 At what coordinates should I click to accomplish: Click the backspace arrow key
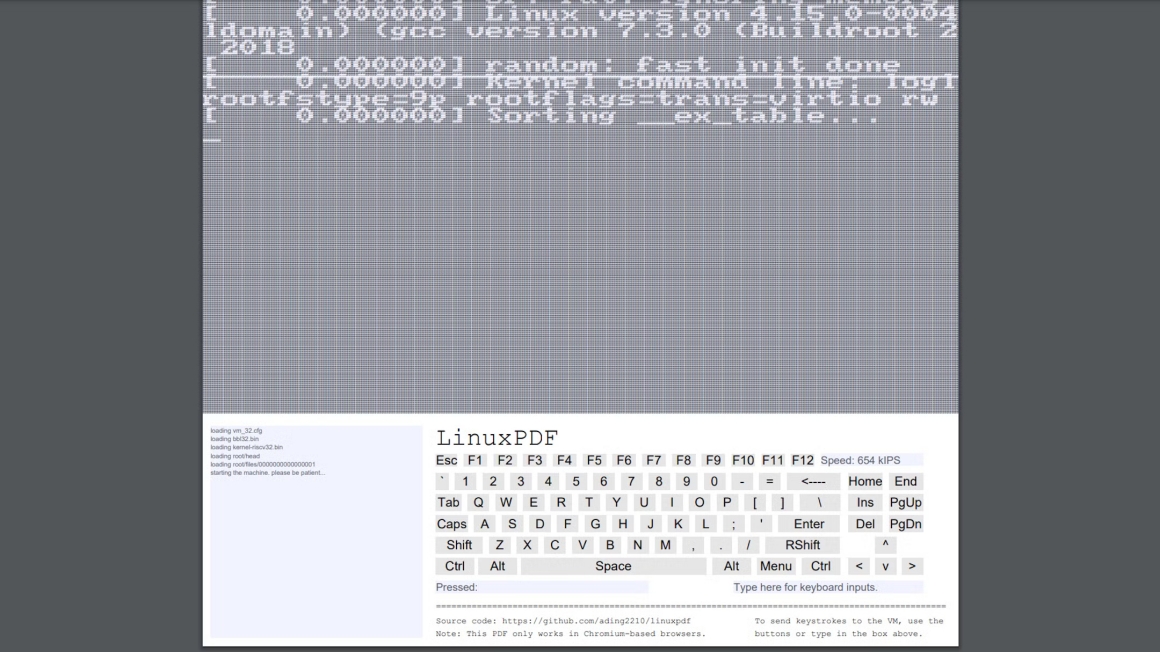pos(813,481)
